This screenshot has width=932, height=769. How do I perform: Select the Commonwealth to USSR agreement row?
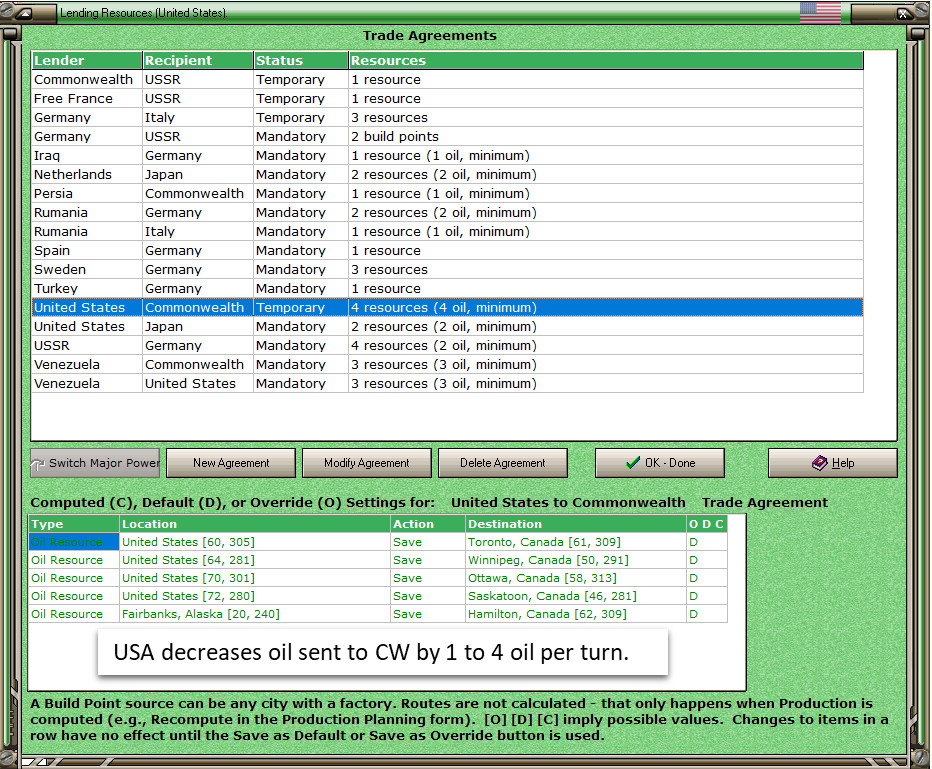[x=447, y=80]
